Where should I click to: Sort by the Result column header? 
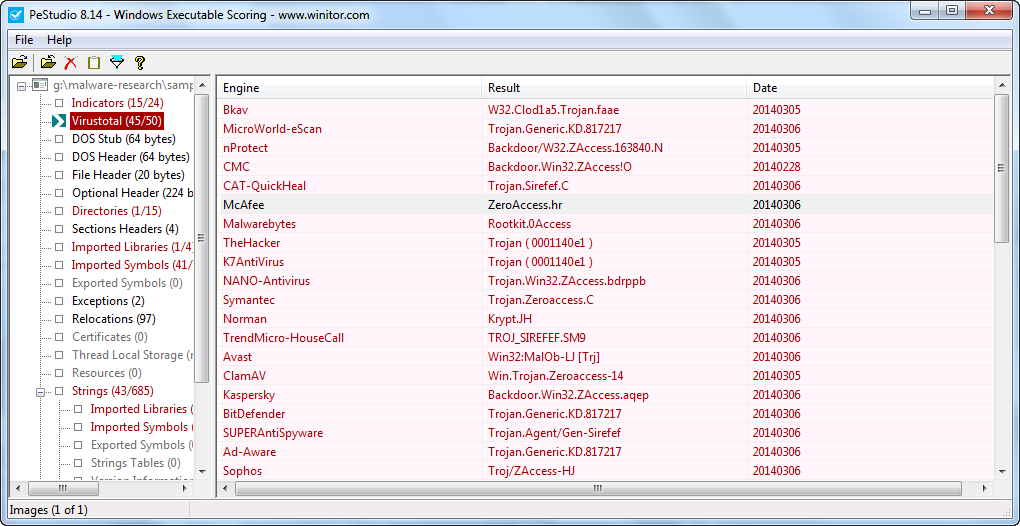[615, 88]
